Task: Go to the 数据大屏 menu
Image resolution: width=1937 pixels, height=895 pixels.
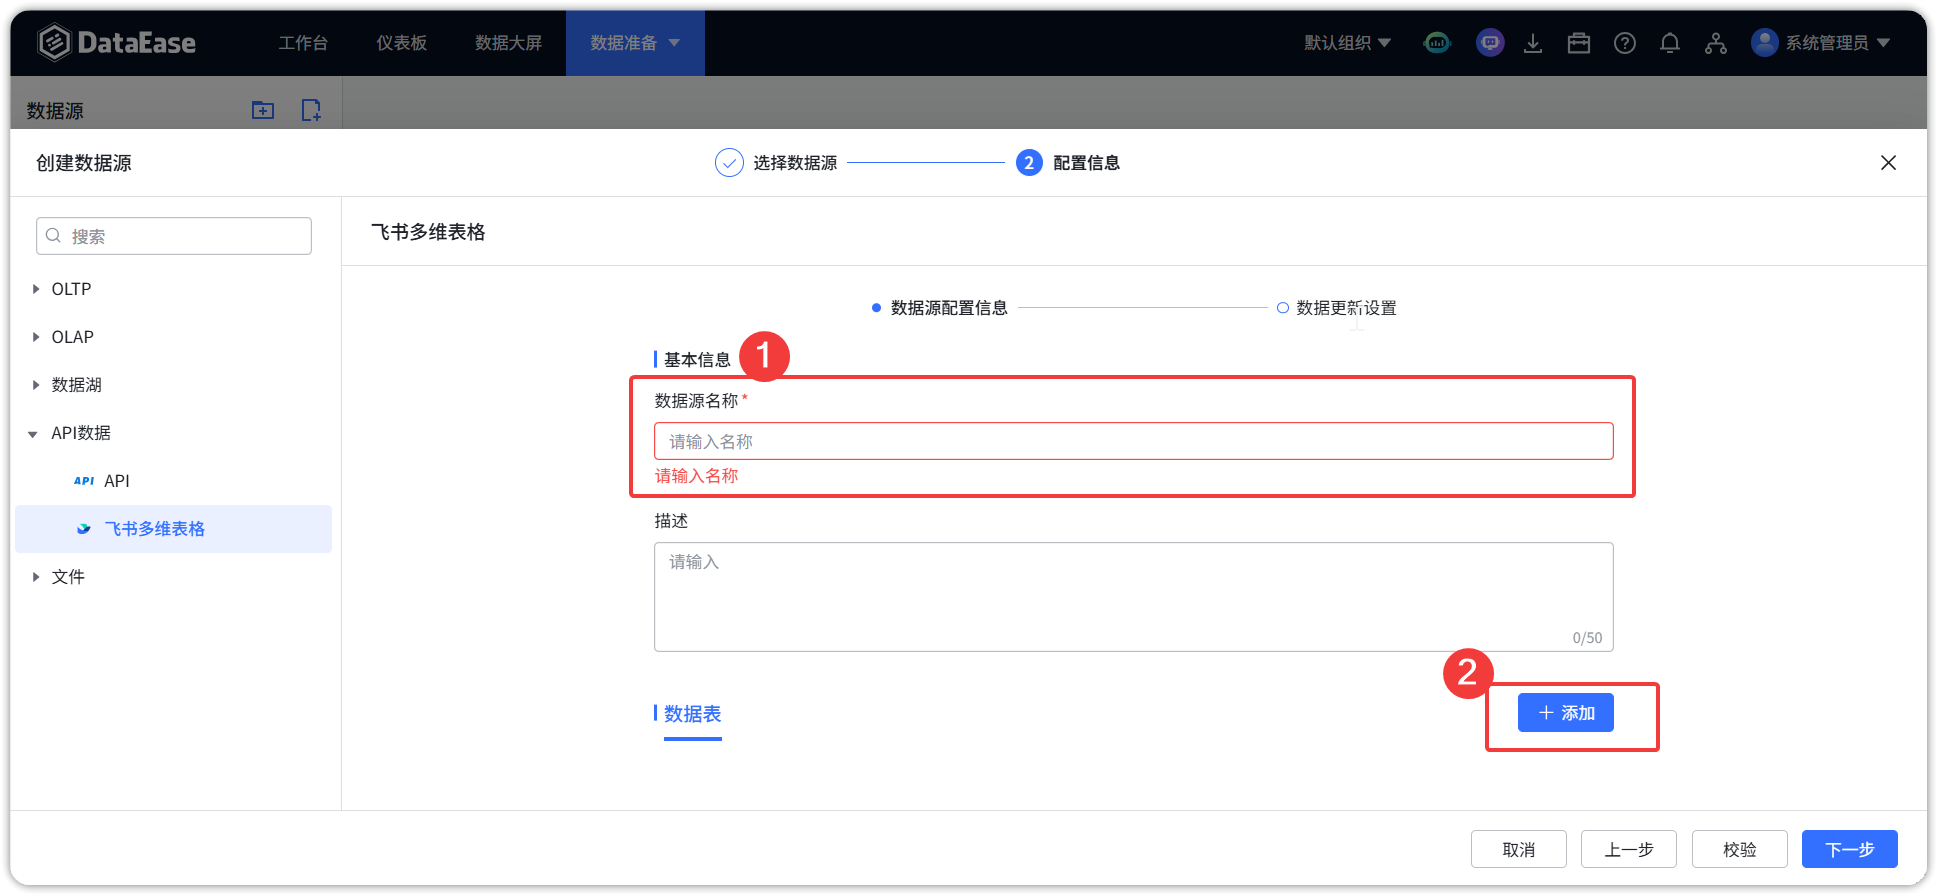Action: tap(509, 43)
